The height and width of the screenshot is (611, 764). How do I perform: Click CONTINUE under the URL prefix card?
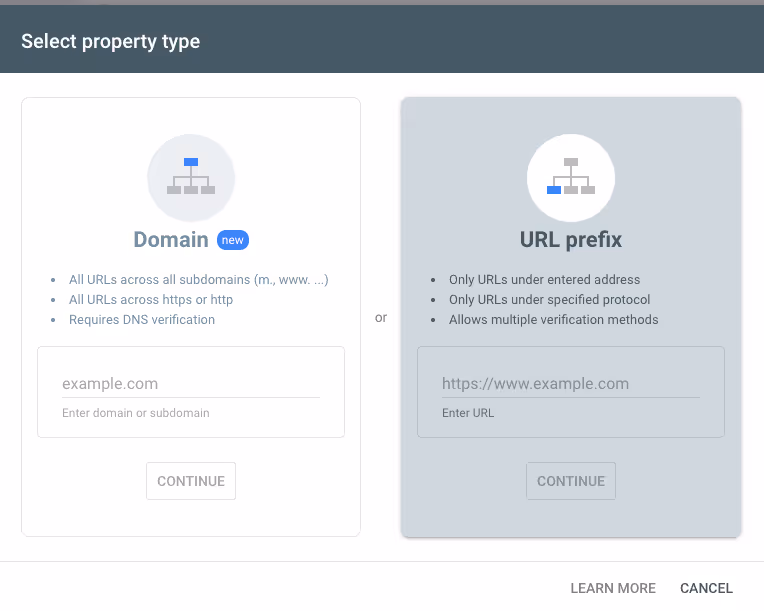coord(571,481)
